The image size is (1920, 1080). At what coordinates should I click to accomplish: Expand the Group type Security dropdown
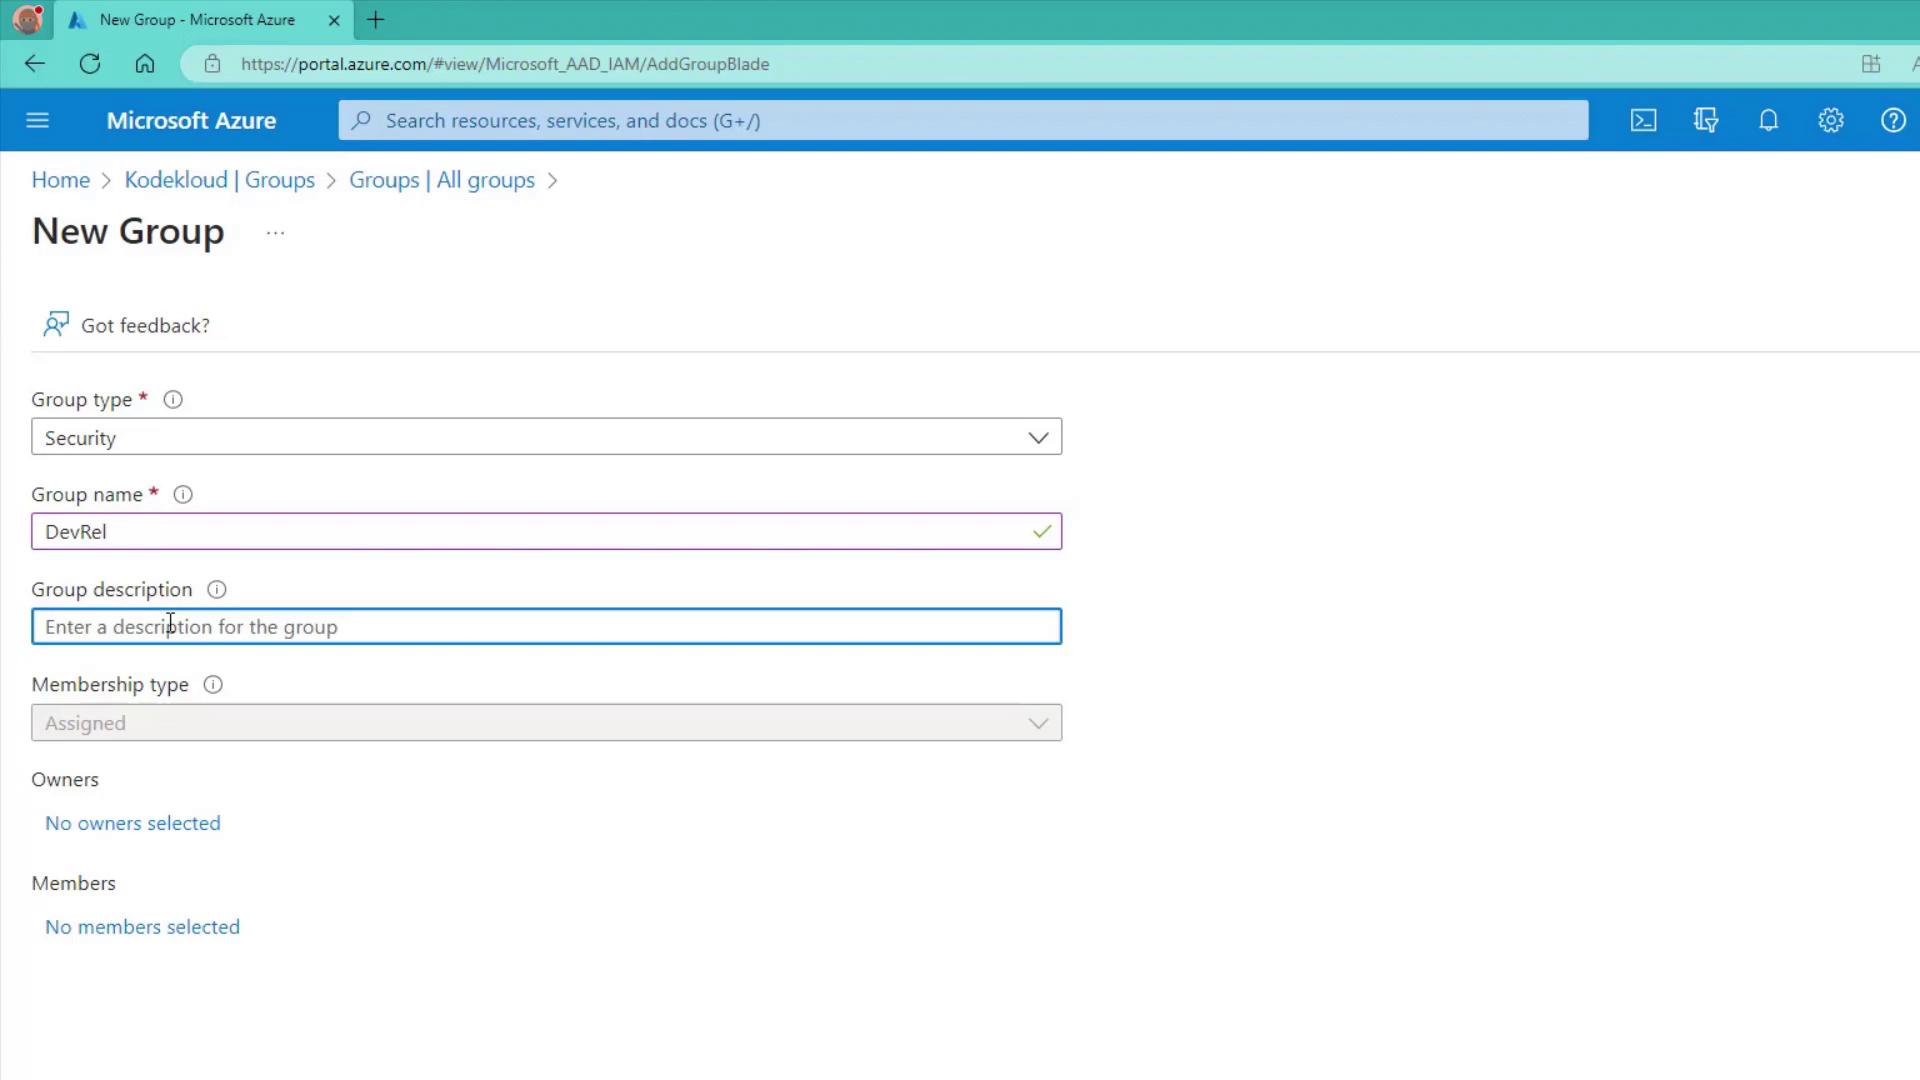point(546,437)
